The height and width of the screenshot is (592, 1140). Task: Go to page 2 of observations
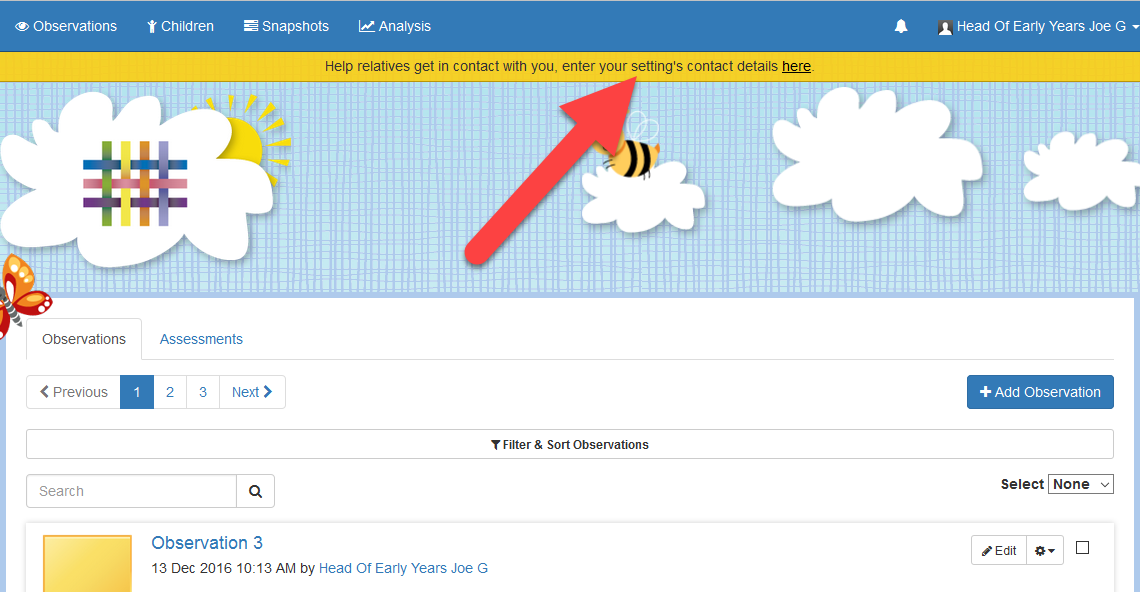click(170, 392)
